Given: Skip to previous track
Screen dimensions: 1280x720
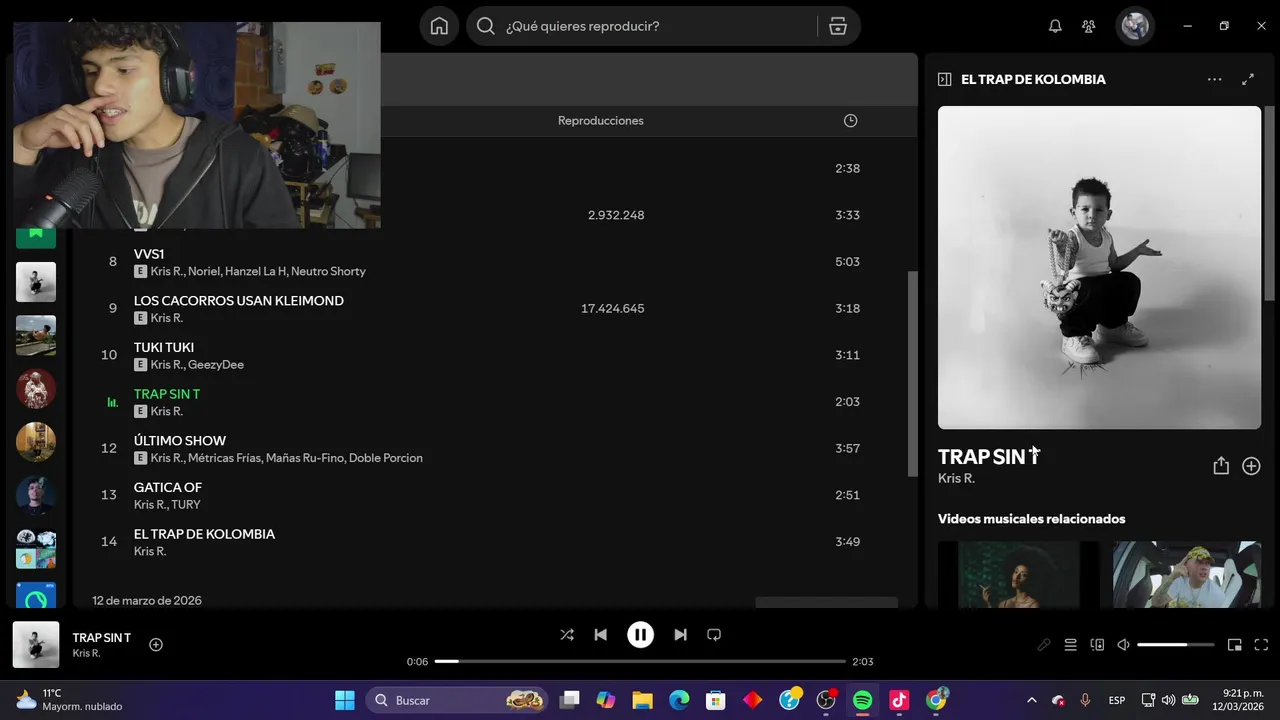Looking at the screenshot, I should point(600,634).
